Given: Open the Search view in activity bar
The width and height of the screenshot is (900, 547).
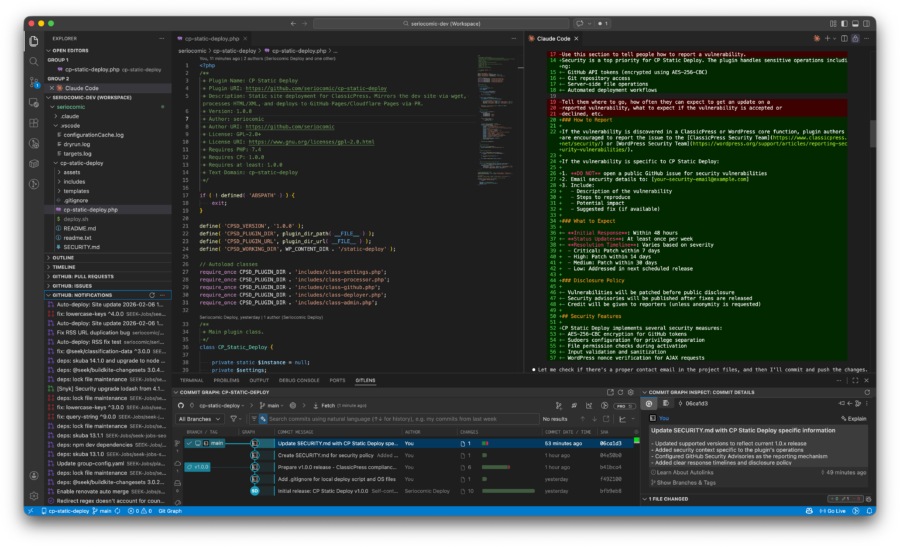Looking at the screenshot, I should (x=33, y=61).
